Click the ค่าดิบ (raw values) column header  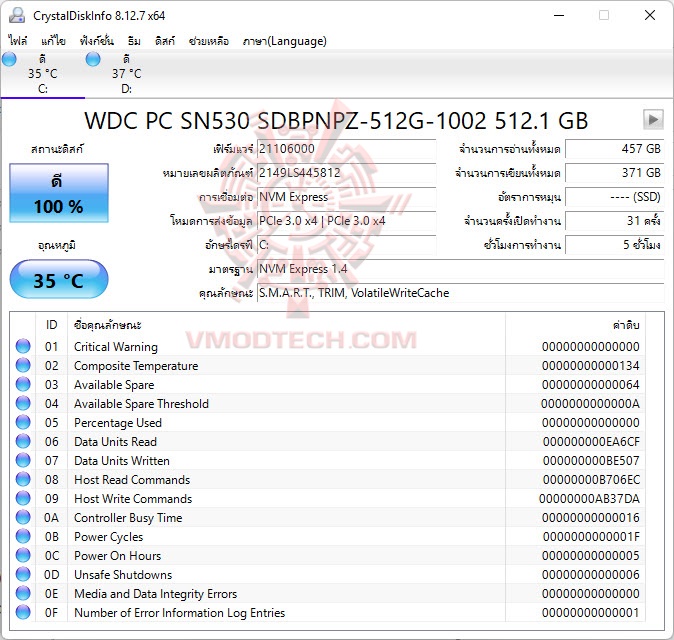(575, 325)
